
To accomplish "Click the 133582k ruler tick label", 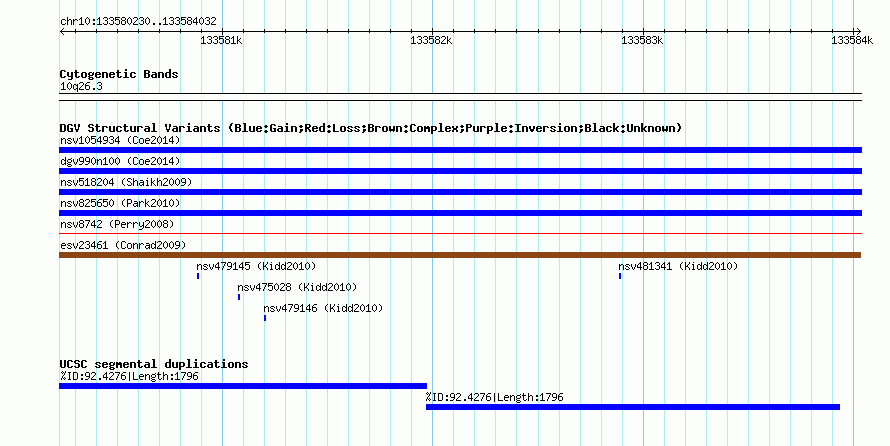I will (x=431, y=40).
